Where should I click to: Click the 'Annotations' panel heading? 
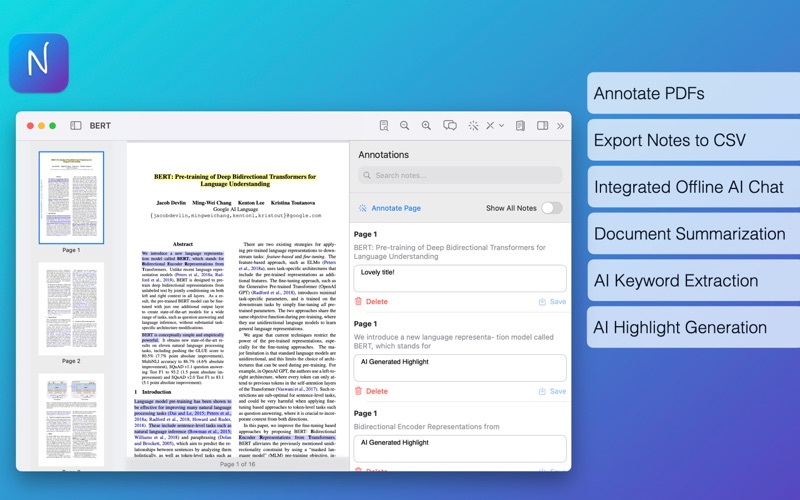point(383,155)
